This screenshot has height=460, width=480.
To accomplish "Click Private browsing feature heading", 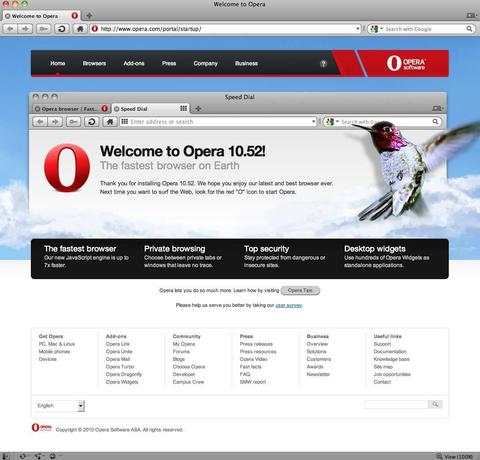I will pos(175,249).
